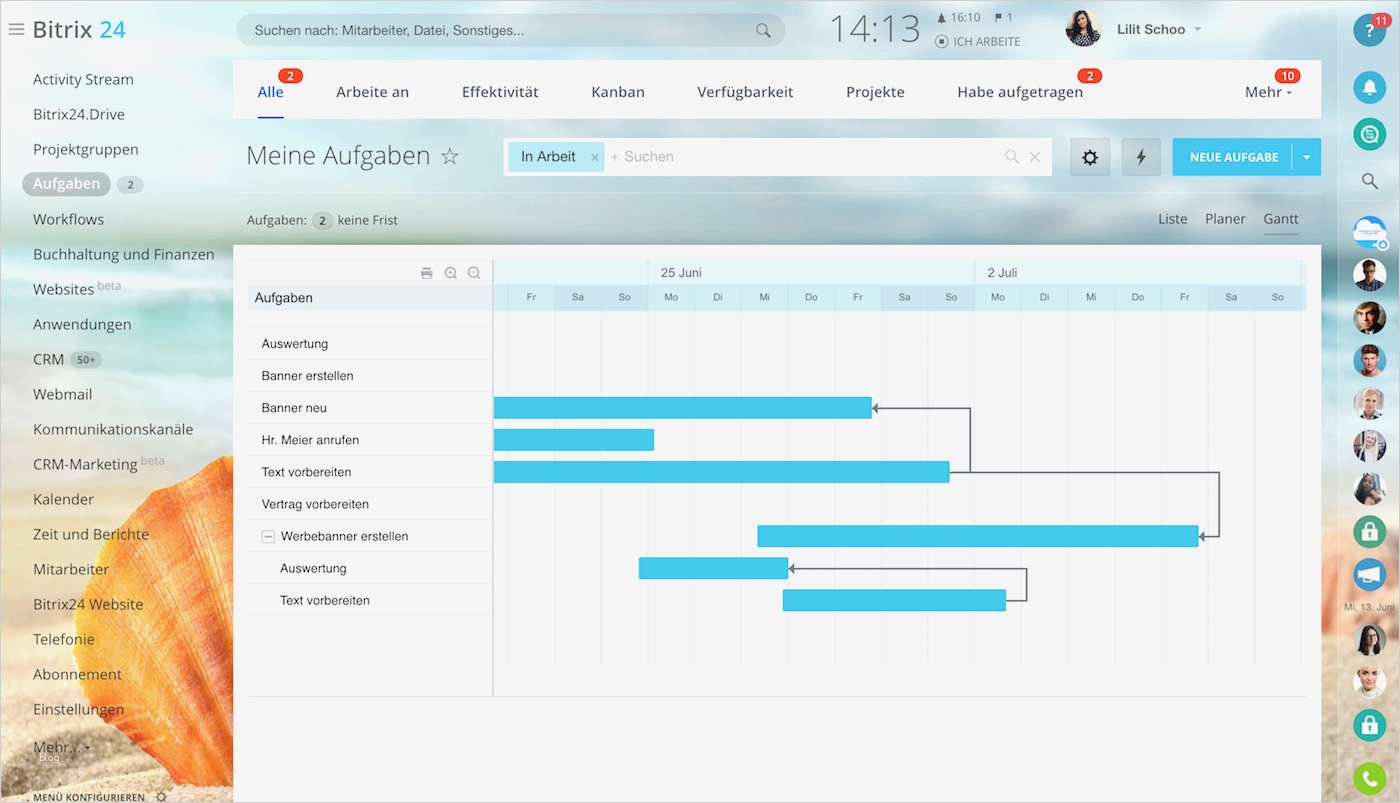Viewport: 1400px width, 803px height.
Task: Toggle the hamburger menu next to Bitrix 24
Action: point(16,29)
